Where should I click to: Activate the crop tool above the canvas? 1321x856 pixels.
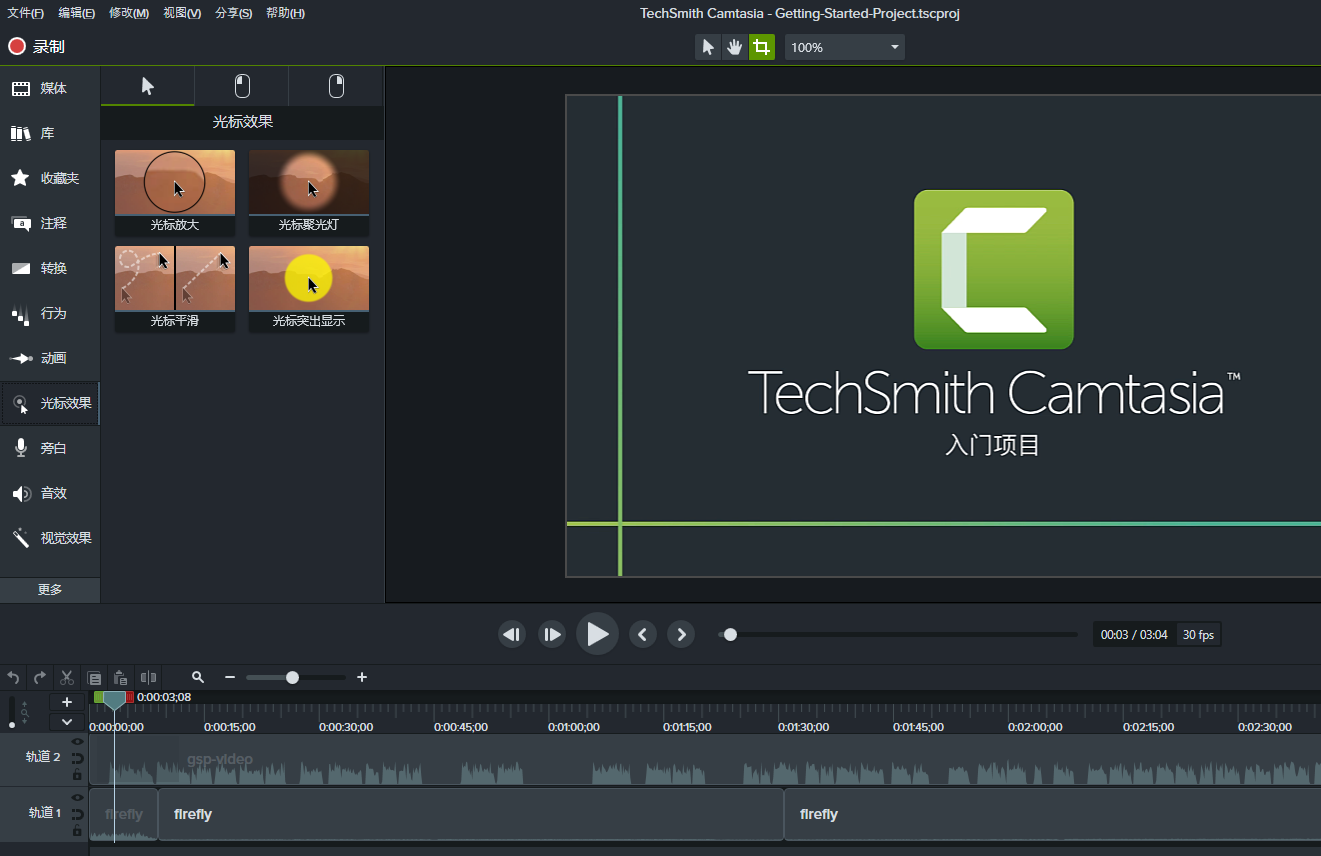tap(761, 46)
